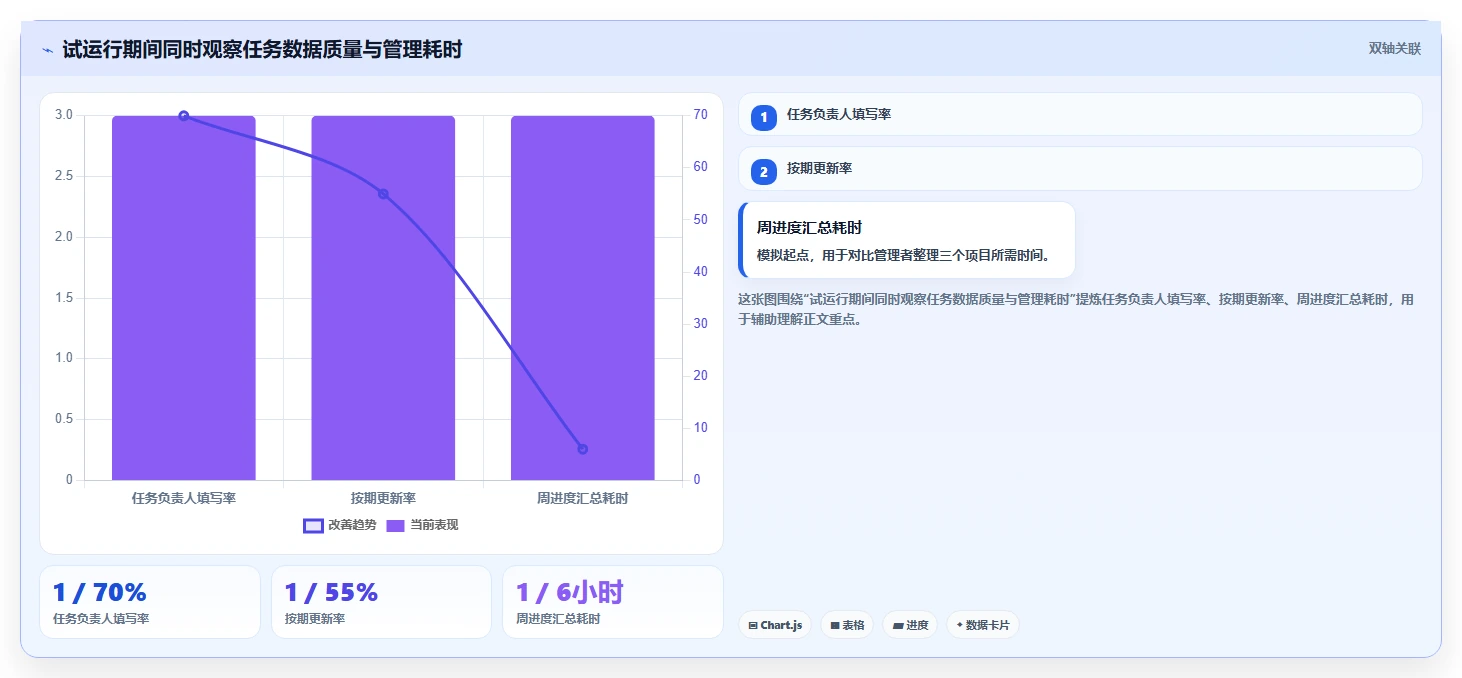
Task: Click the 进度 tag chip
Action: 910,625
